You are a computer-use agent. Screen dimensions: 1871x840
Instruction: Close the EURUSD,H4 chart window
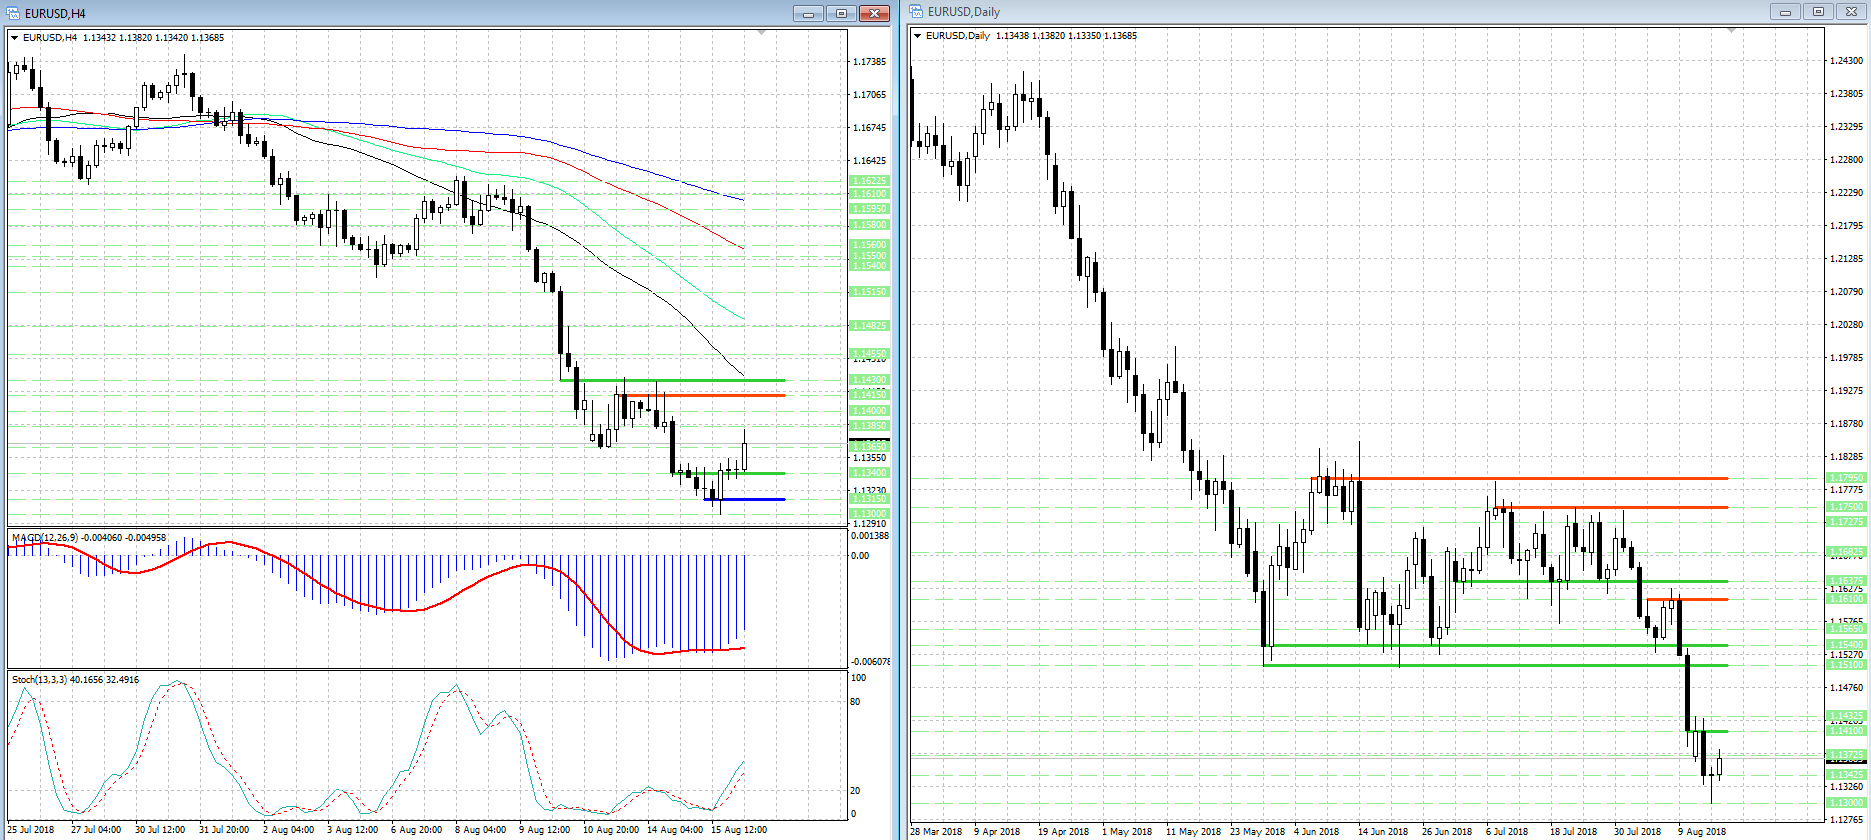(x=874, y=13)
